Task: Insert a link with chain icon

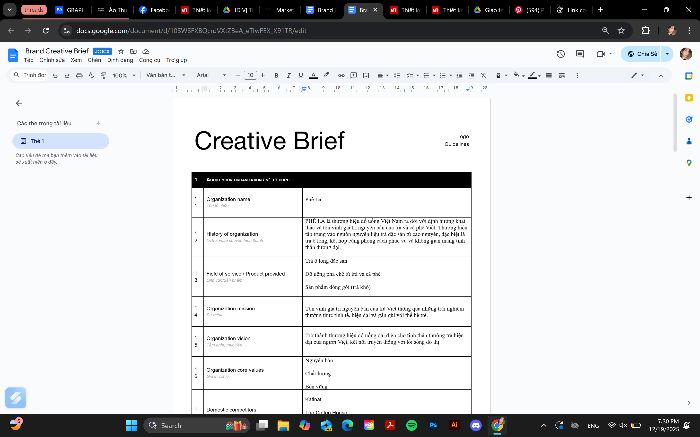Action: [x=341, y=75]
